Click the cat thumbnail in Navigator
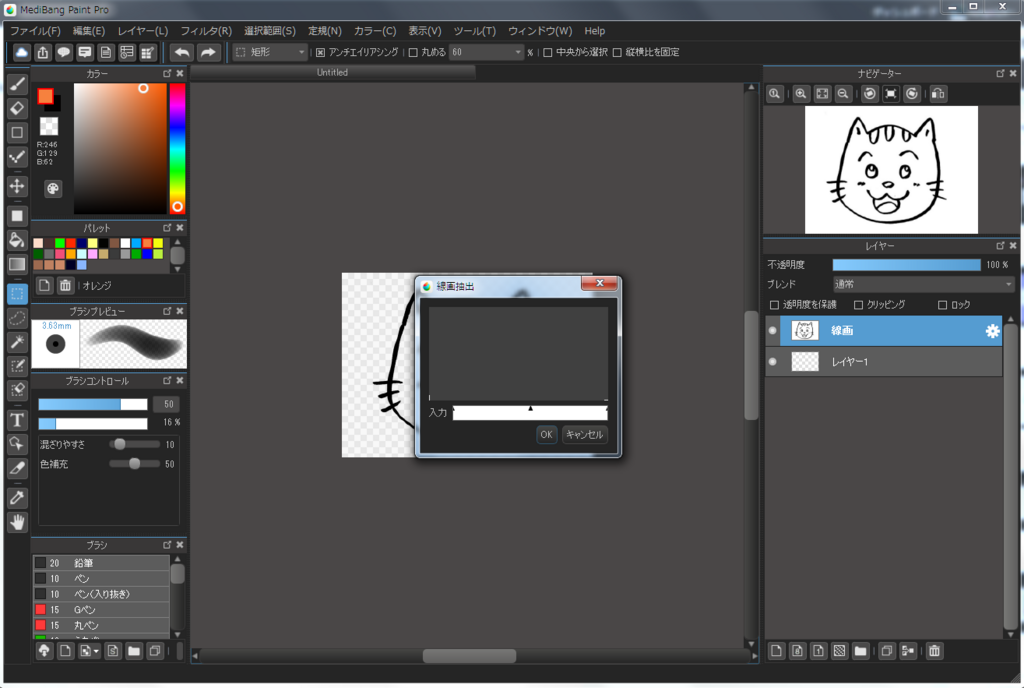The width and height of the screenshot is (1024, 688). 891,170
